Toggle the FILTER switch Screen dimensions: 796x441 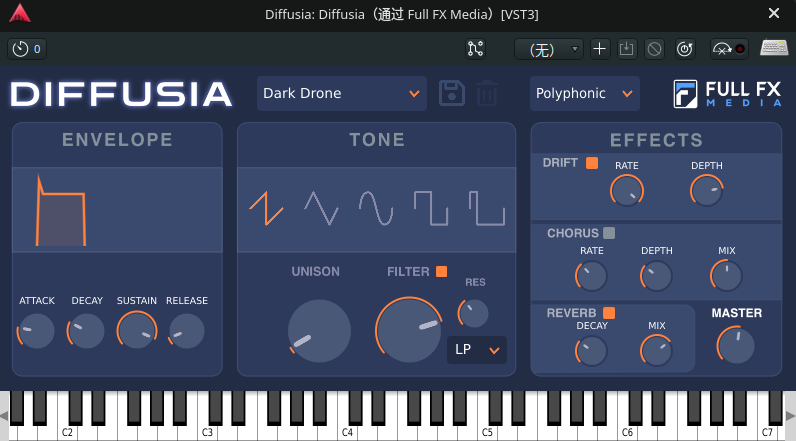click(441, 272)
